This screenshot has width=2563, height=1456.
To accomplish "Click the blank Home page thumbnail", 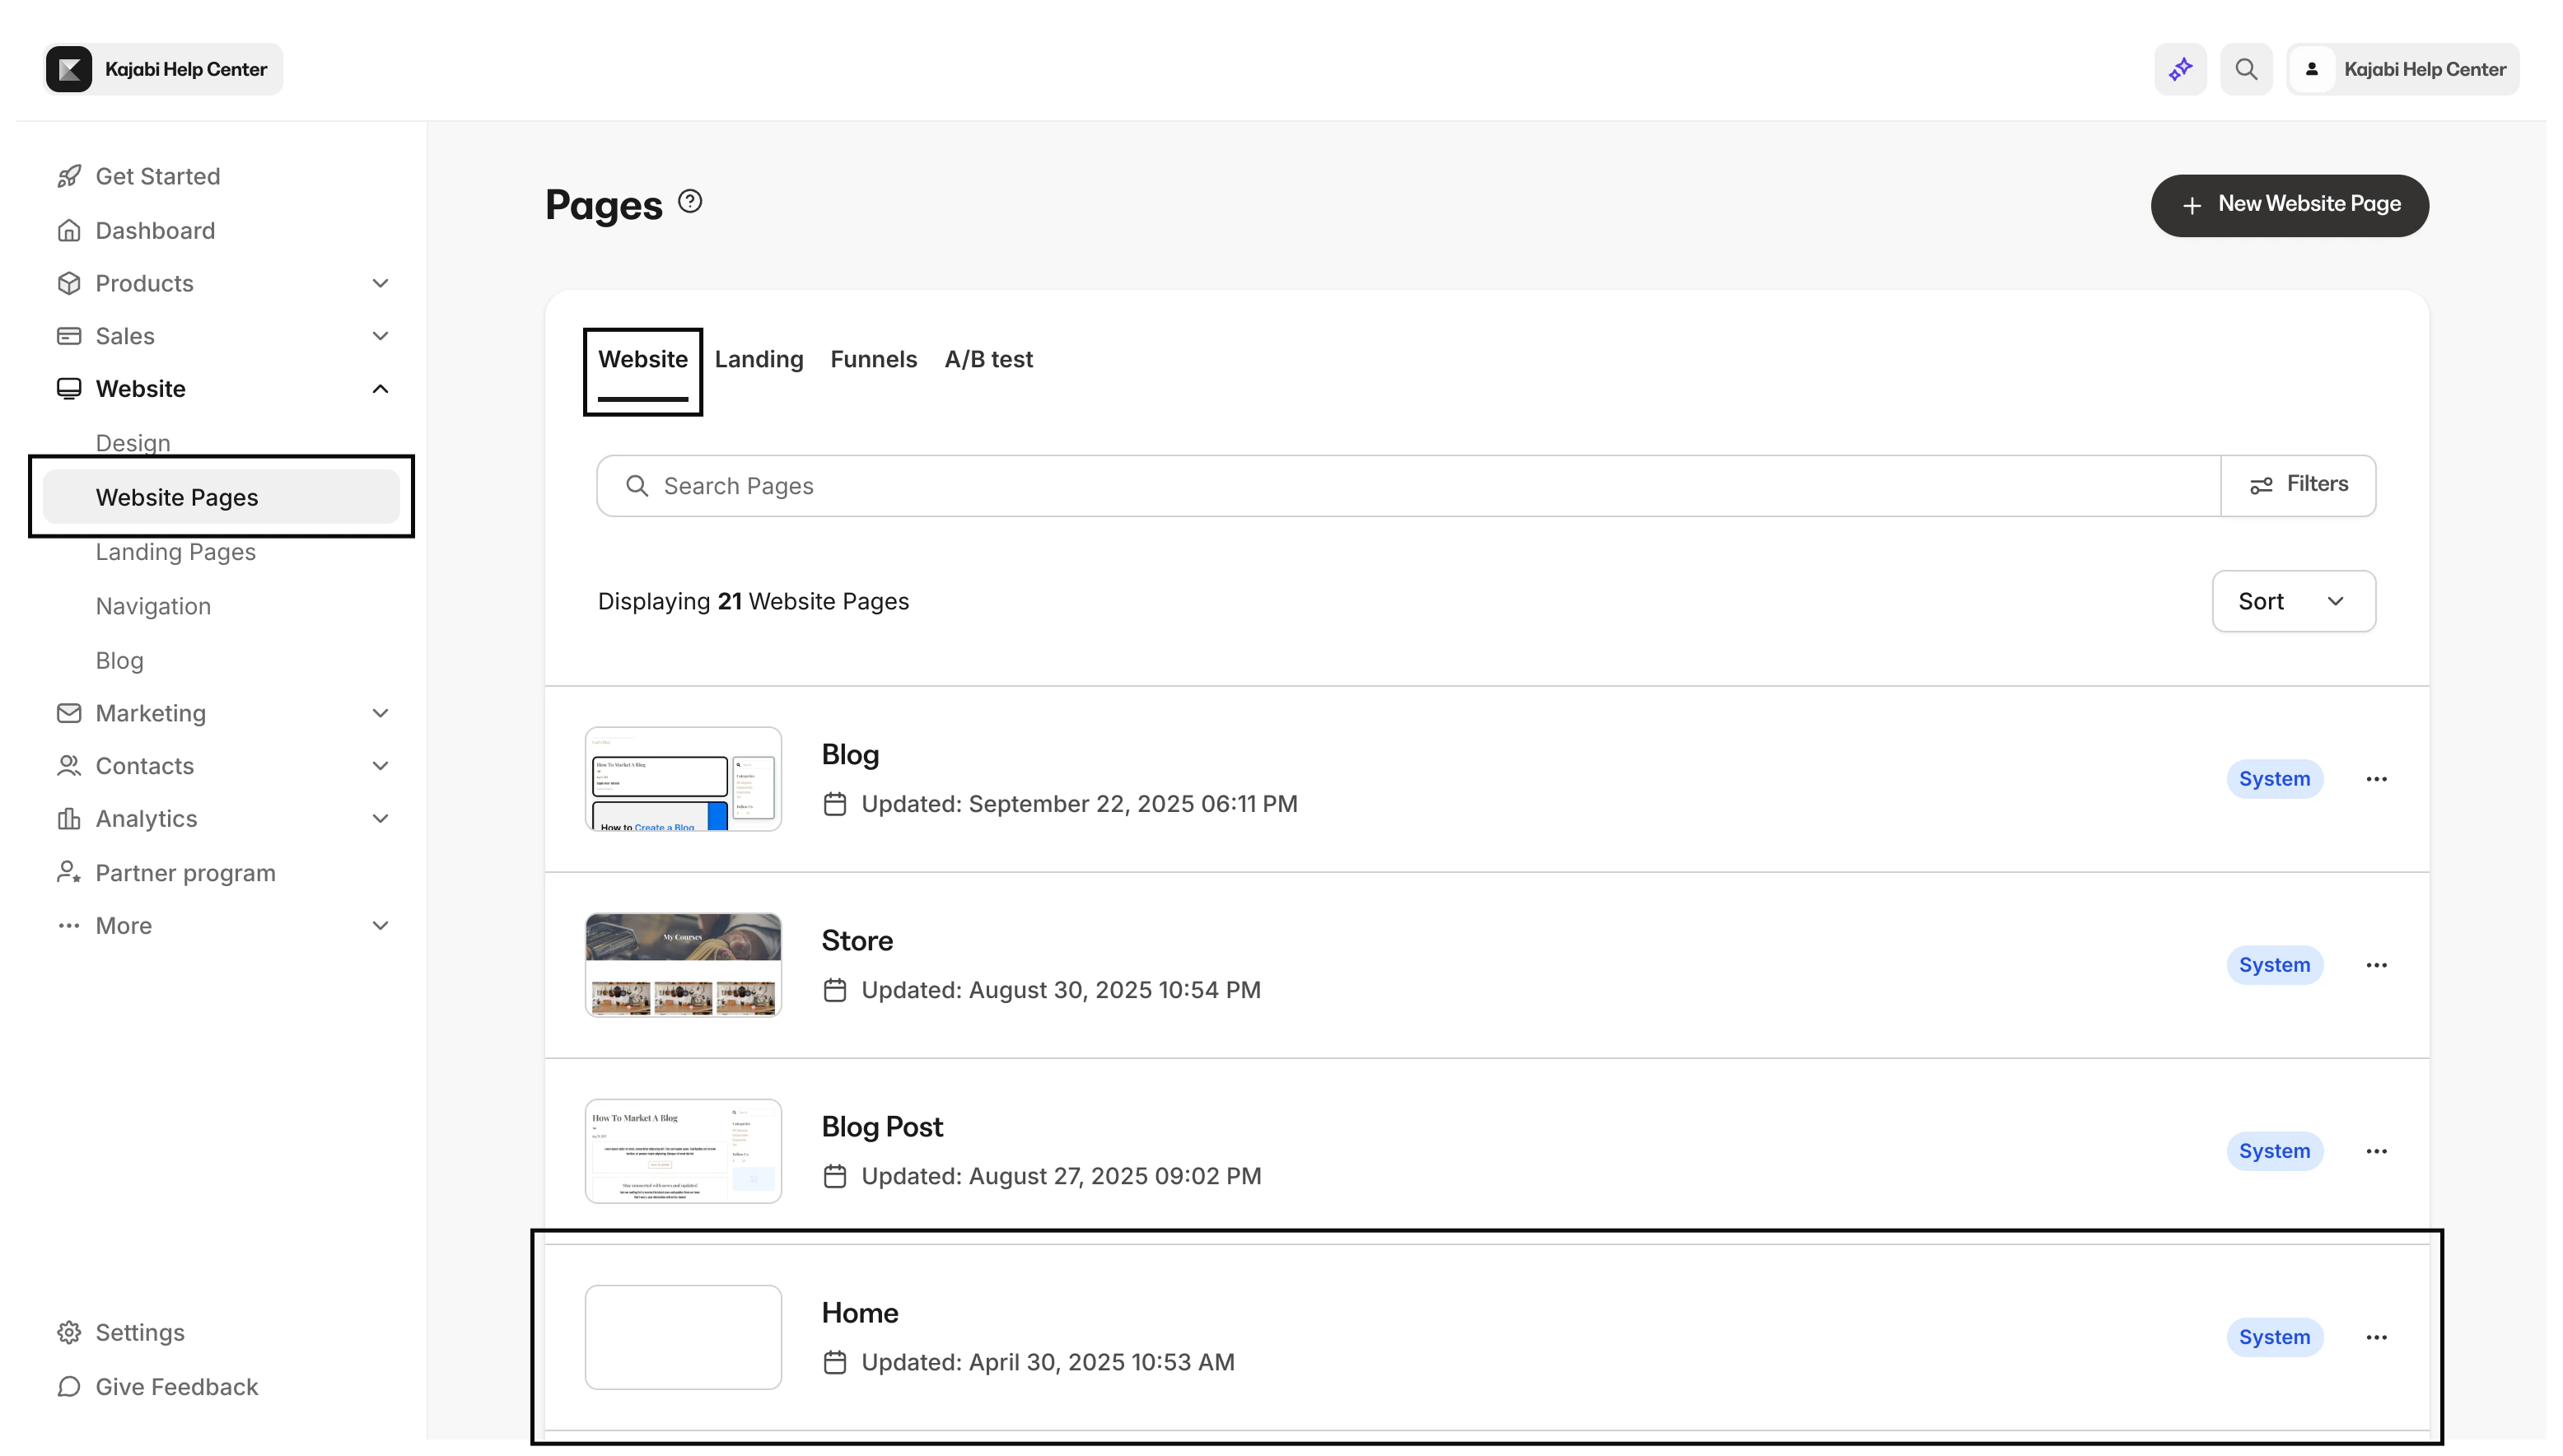I will point(683,1337).
